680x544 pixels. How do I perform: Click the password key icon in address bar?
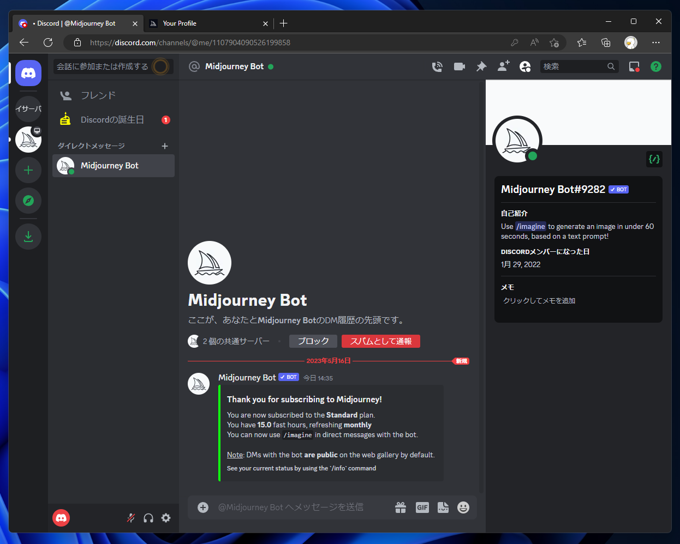coord(514,43)
